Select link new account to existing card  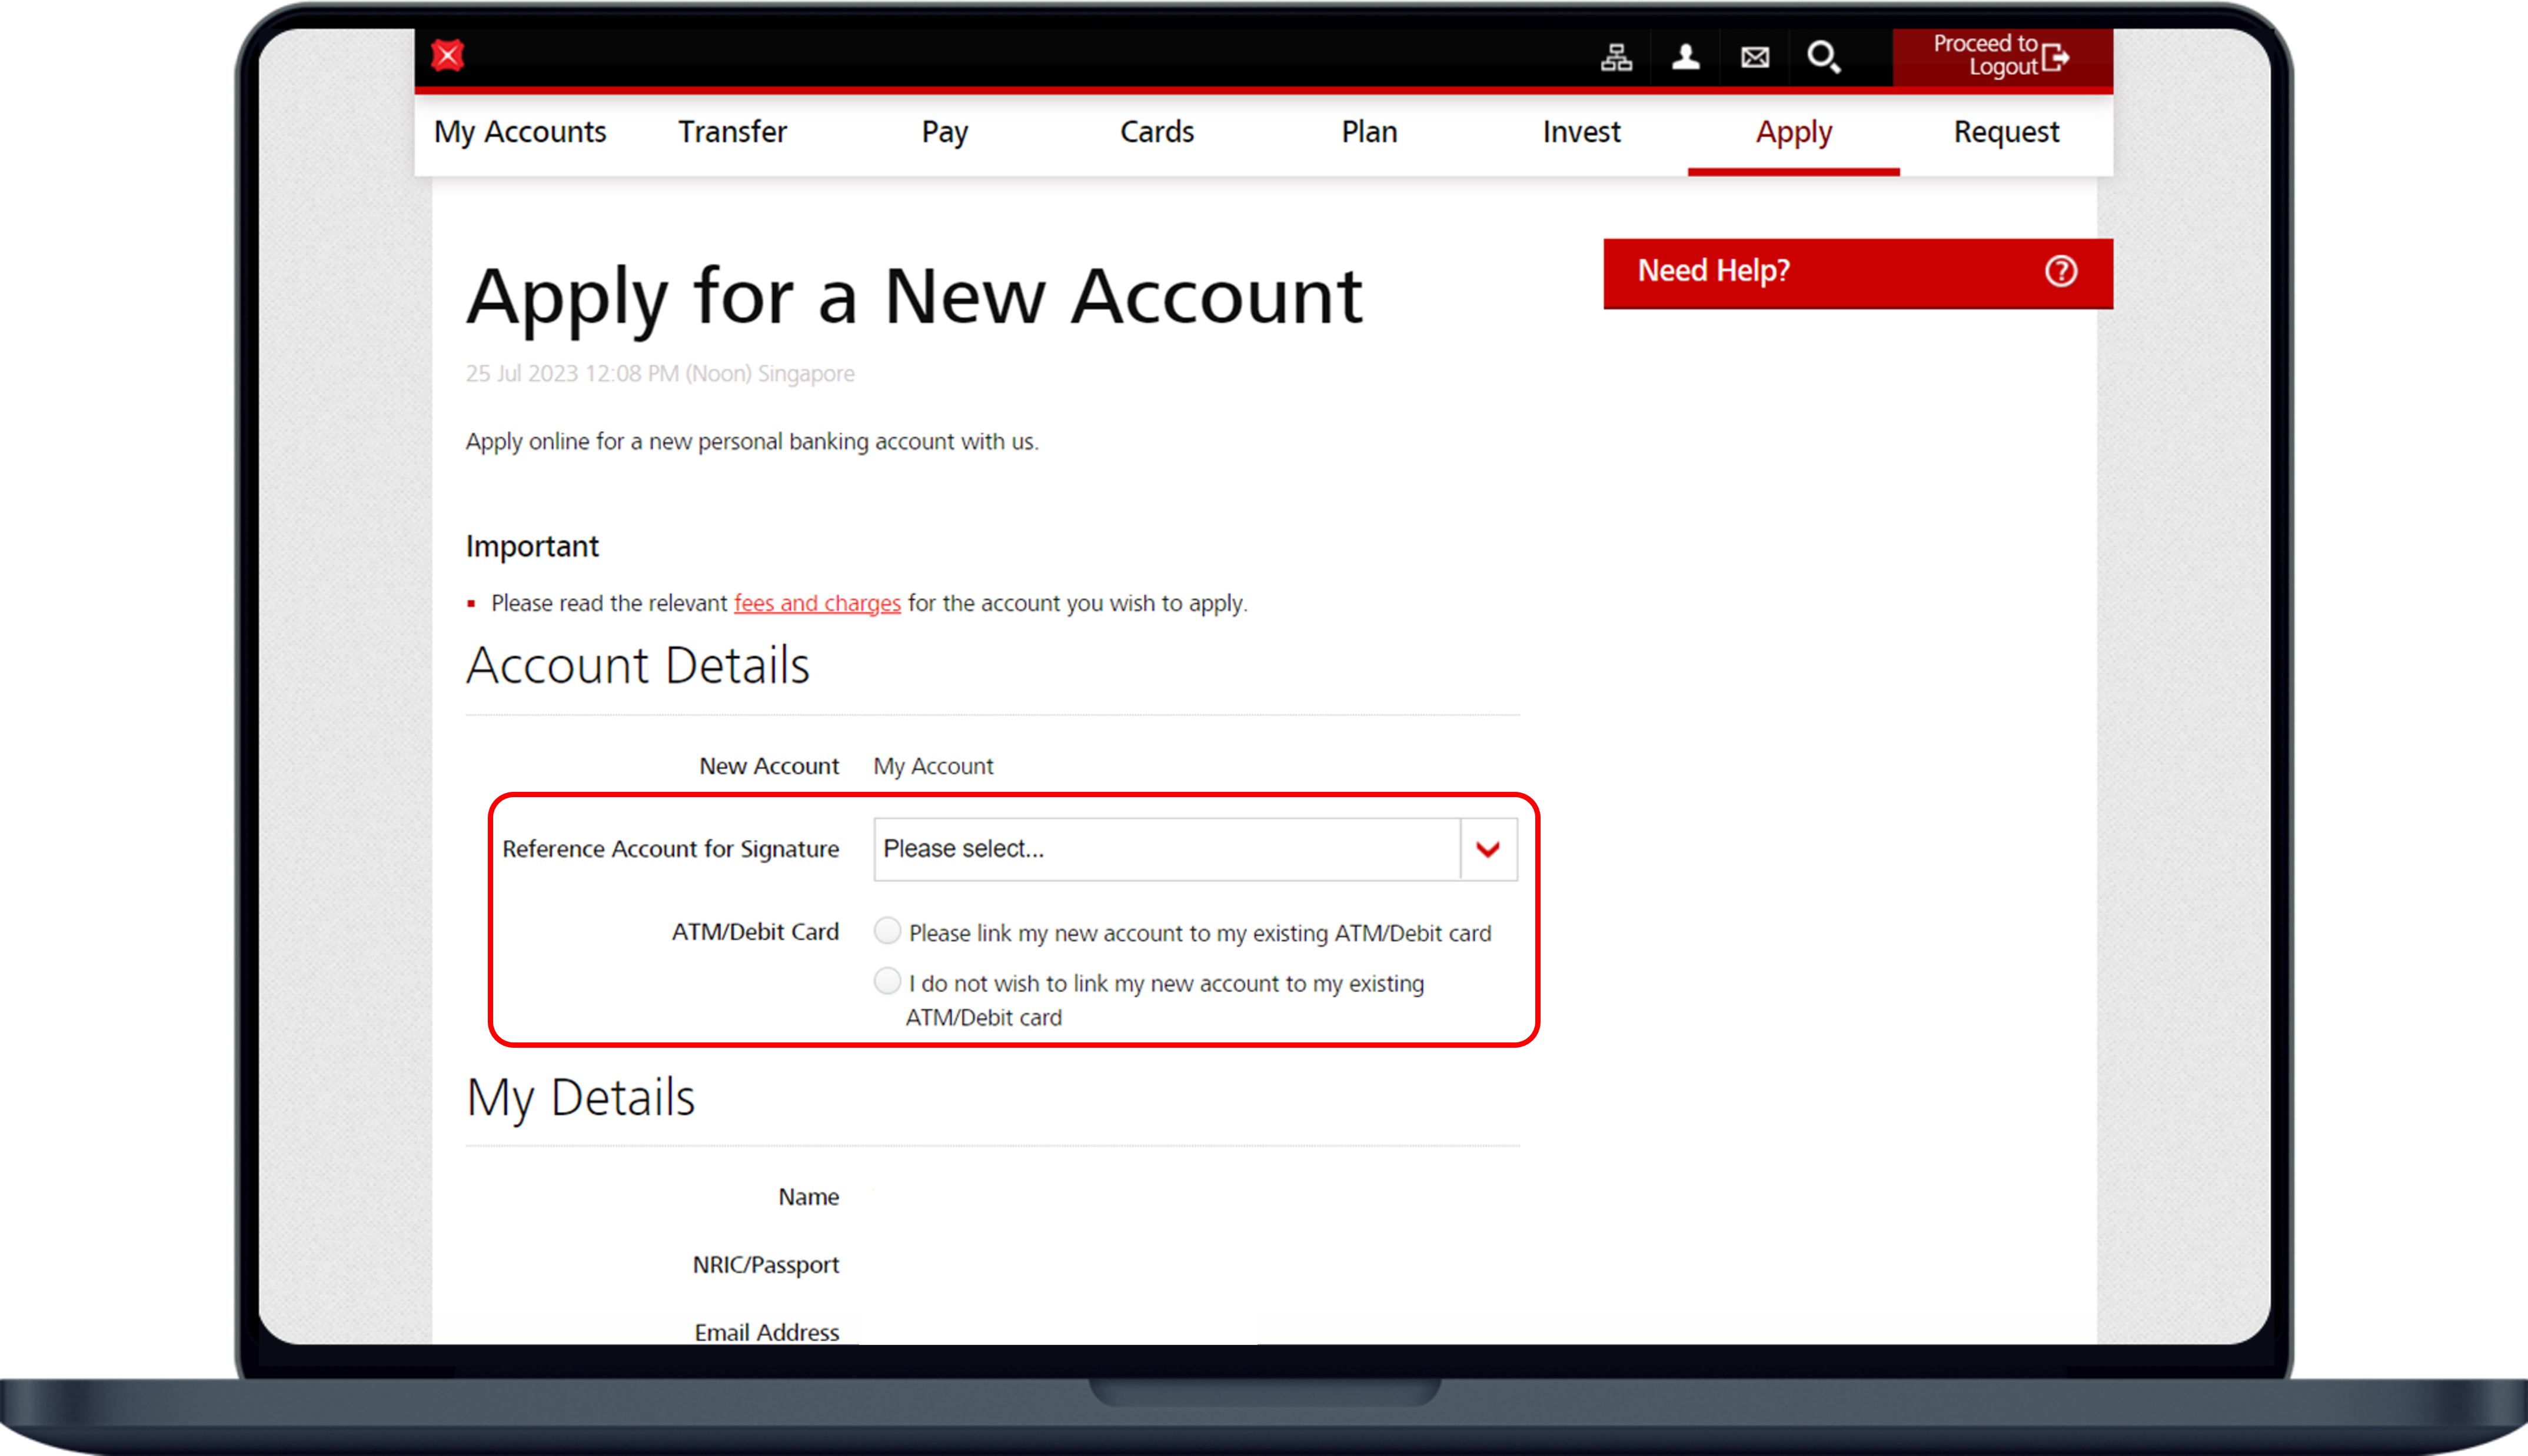tap(887, 931)
